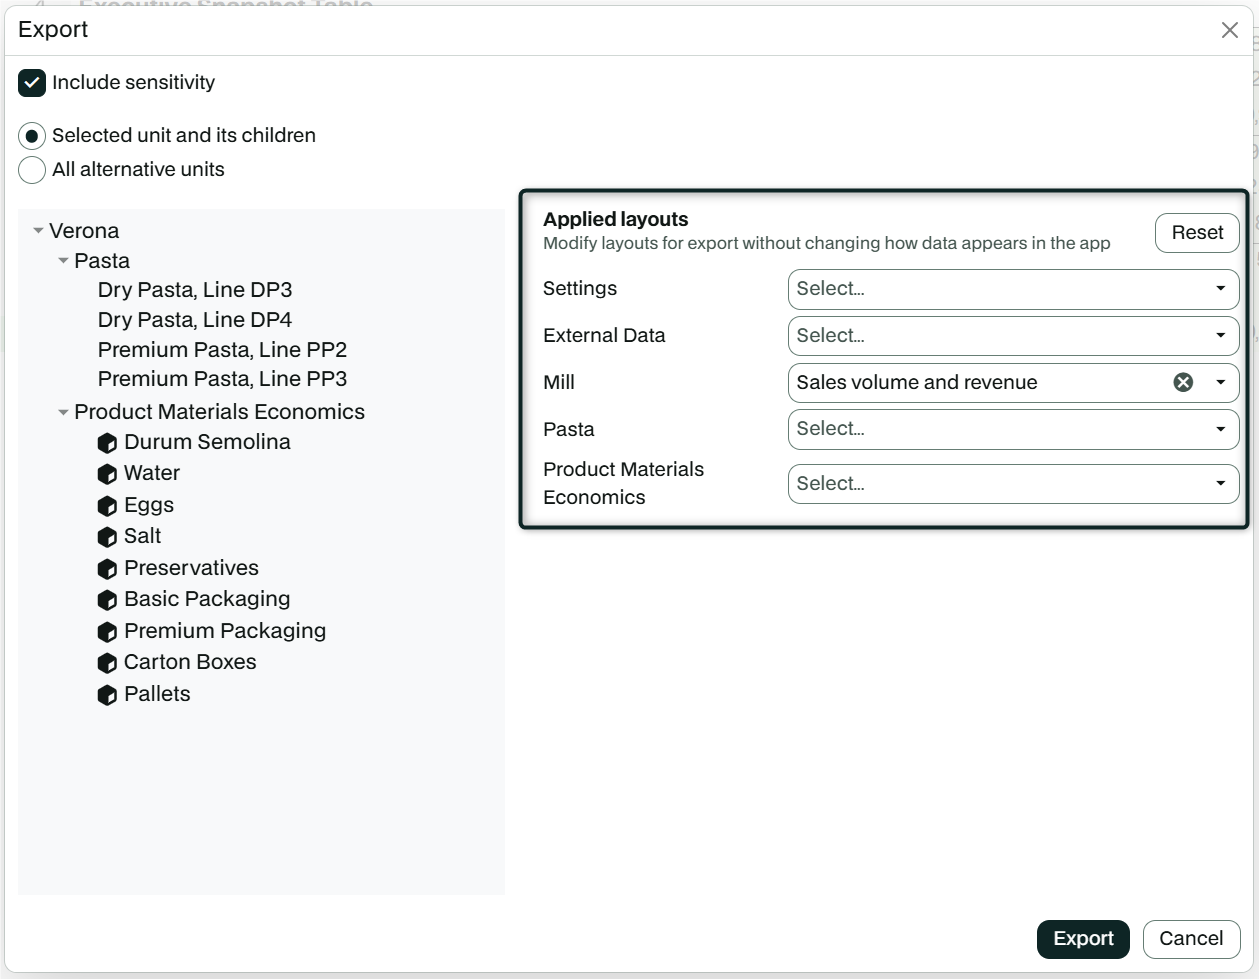Click the cube icon beside Premium Packaging
Screen dimensions: 1259x979
tap(107, 632)
